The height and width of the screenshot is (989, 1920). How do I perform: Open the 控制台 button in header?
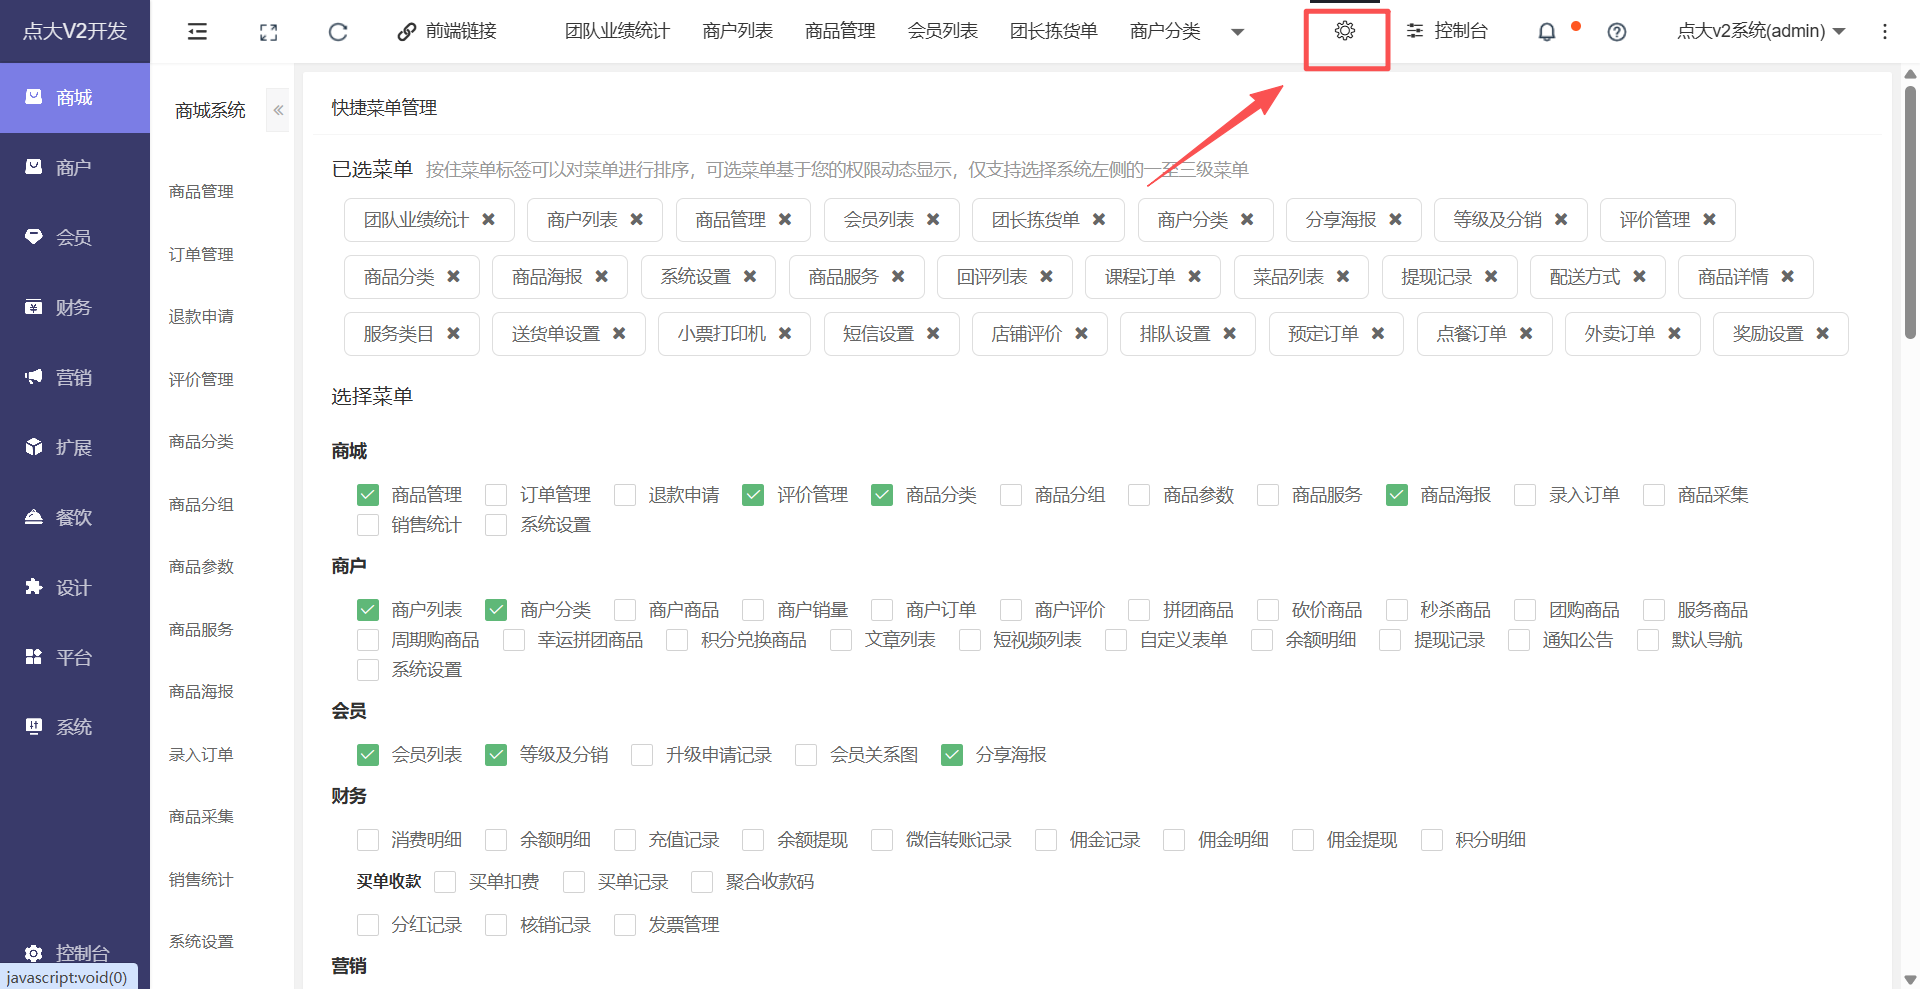(x=1447, y=32)
